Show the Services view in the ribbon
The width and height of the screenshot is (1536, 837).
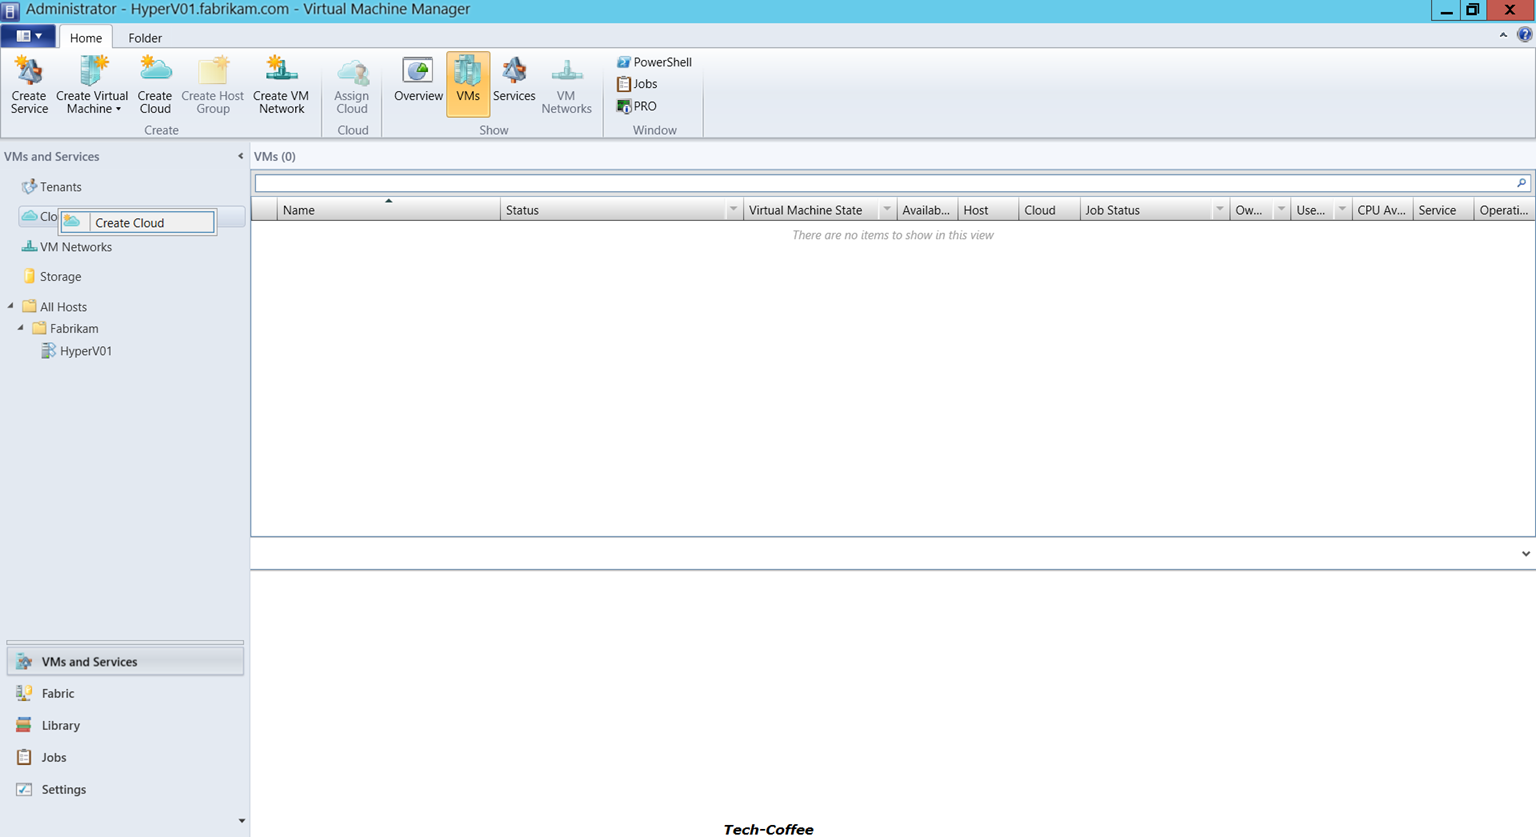(514, 80)
